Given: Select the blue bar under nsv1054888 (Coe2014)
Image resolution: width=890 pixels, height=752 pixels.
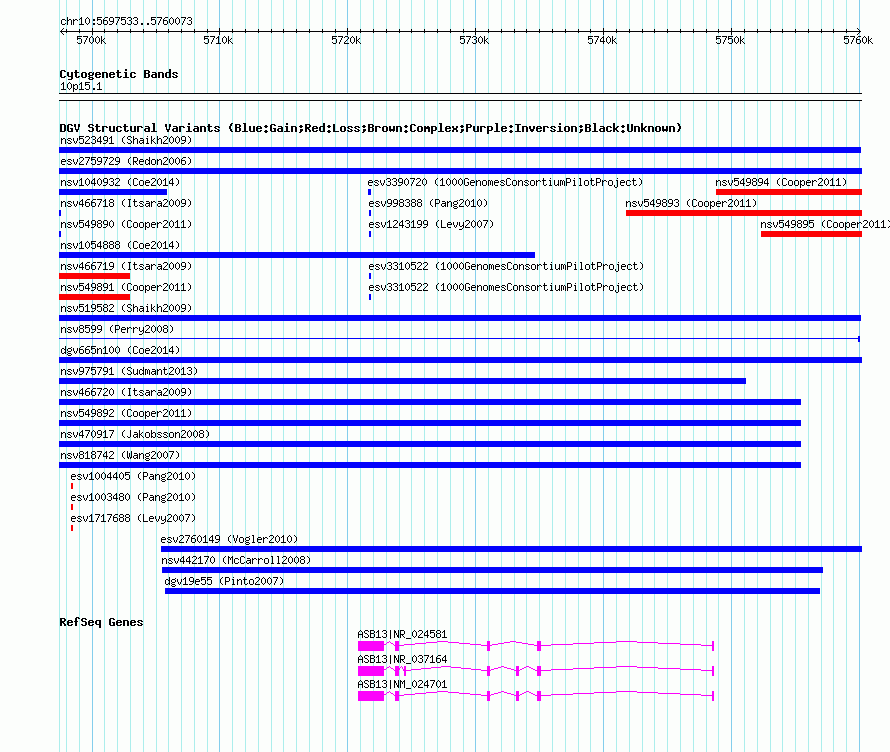Looking at the screenshot, I should [297, 255].
